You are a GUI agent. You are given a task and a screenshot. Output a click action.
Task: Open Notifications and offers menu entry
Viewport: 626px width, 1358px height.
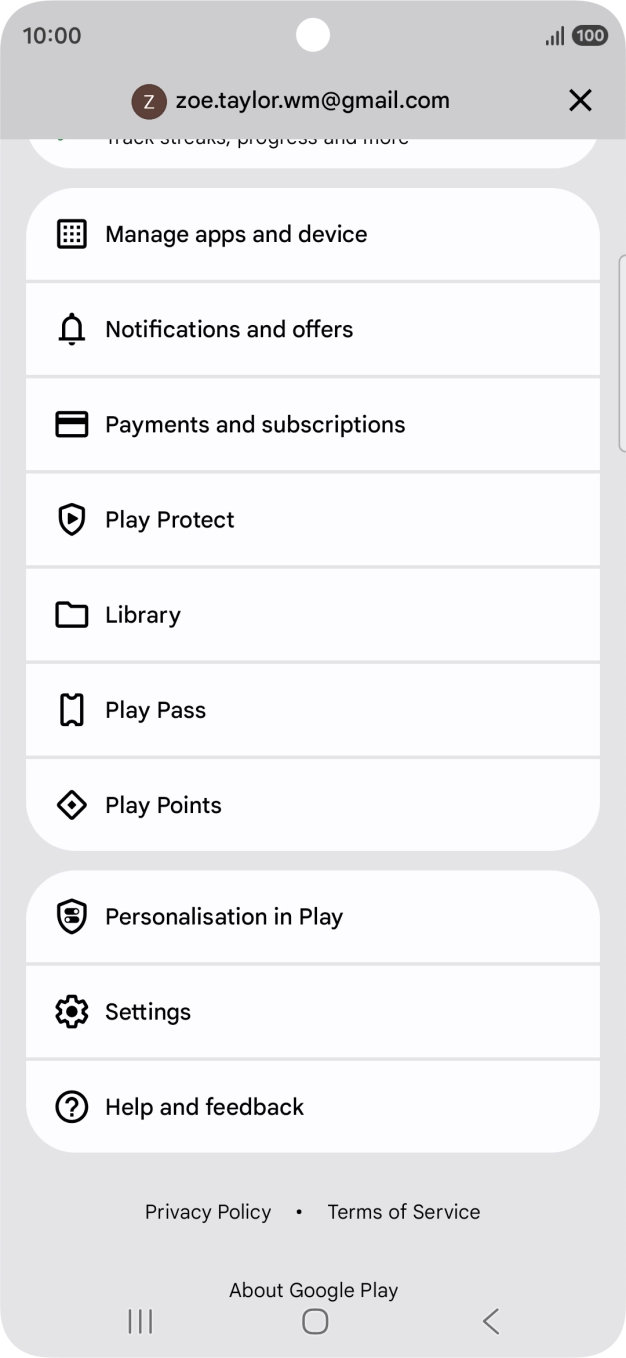(313, 329)
